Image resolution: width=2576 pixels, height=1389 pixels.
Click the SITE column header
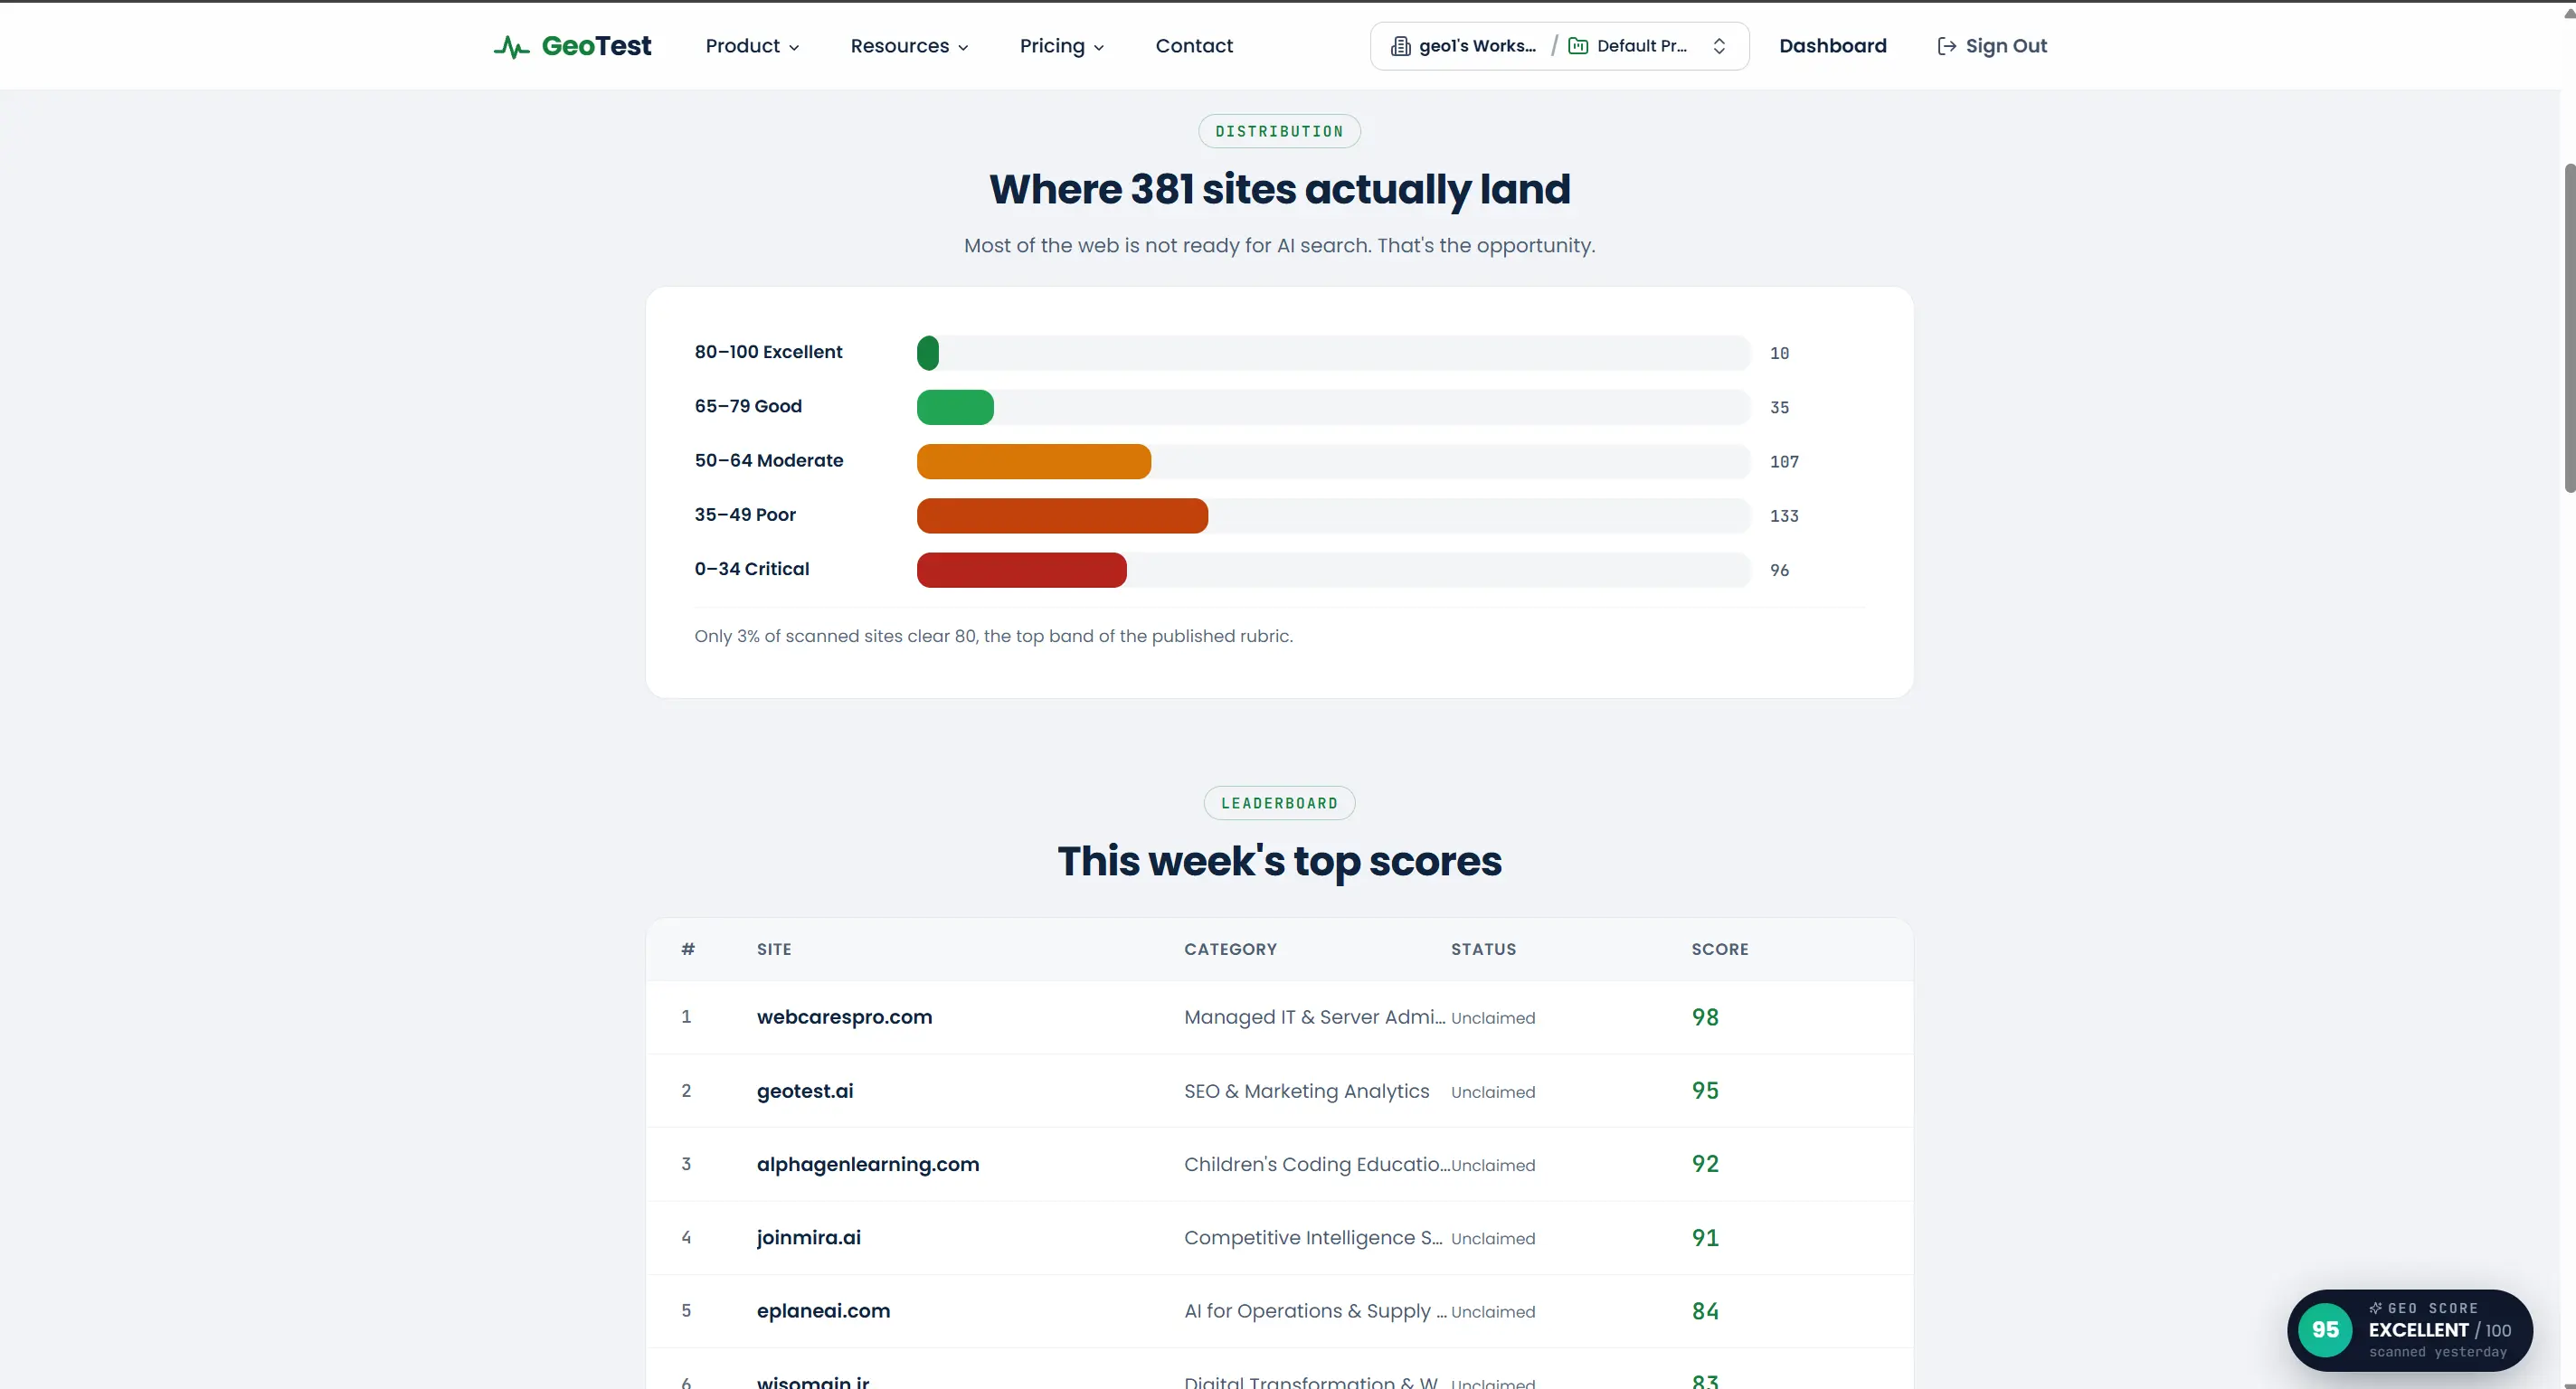pos(774,949)
